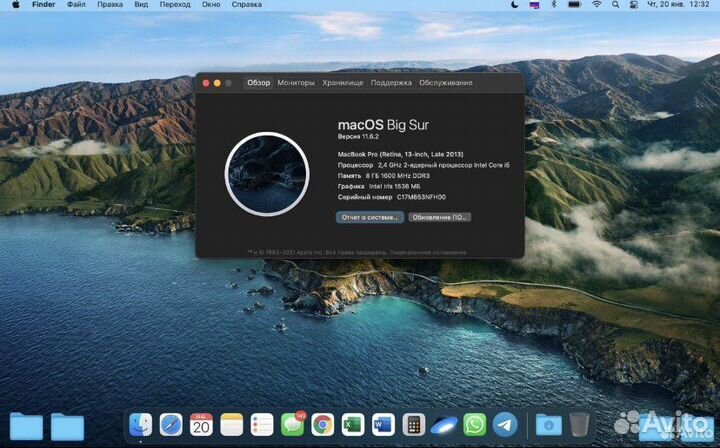Click the Версия 11.6.2 text
This screenshot has height=448, width=720.
coord(358,137)
